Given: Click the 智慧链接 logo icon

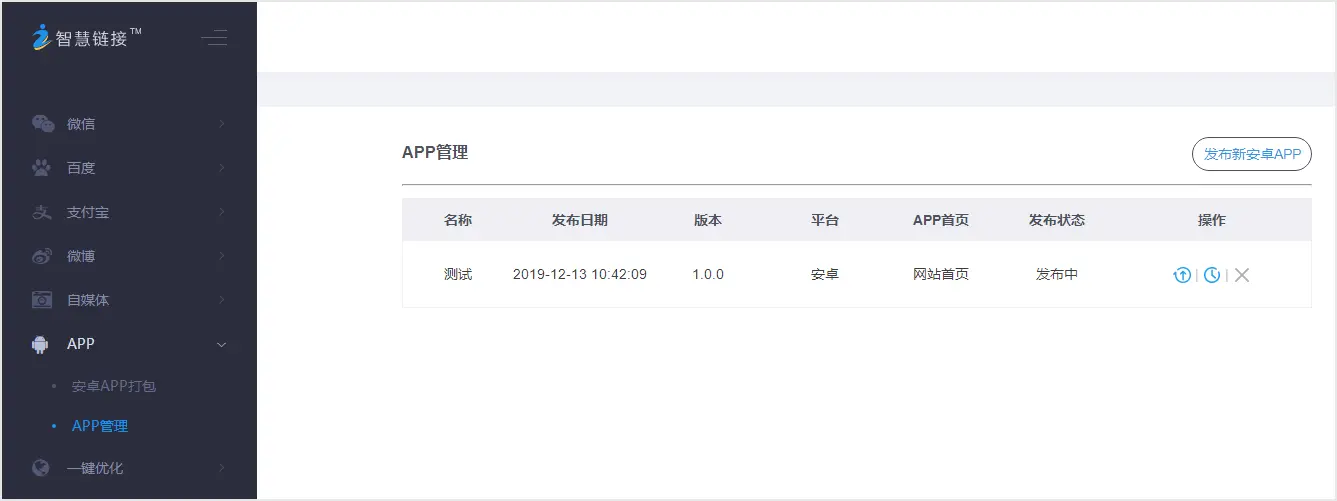Looking at the screenshot, I should coord(41,38).
